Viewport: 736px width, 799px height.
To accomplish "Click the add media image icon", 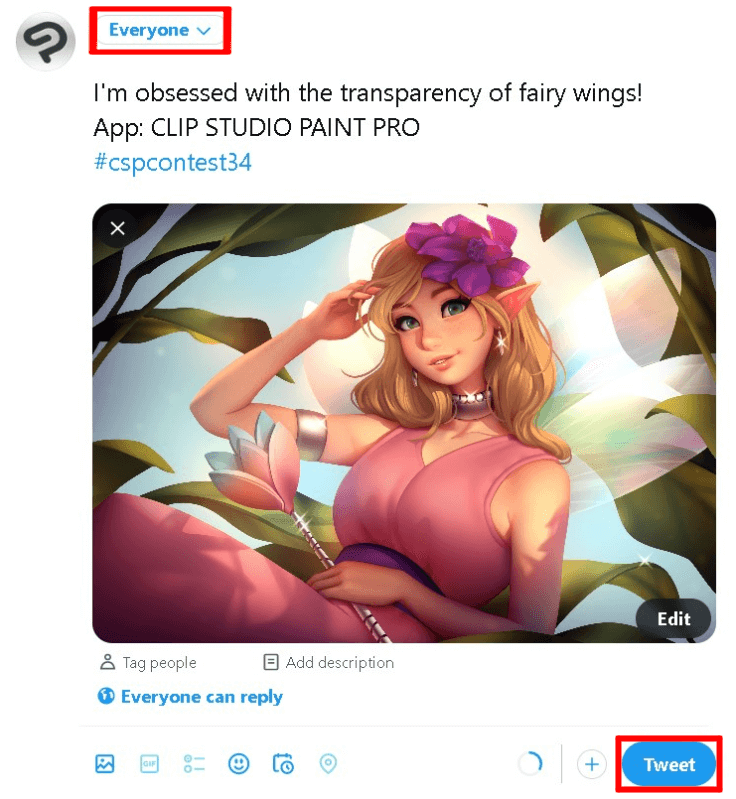I will coord(105,764).
